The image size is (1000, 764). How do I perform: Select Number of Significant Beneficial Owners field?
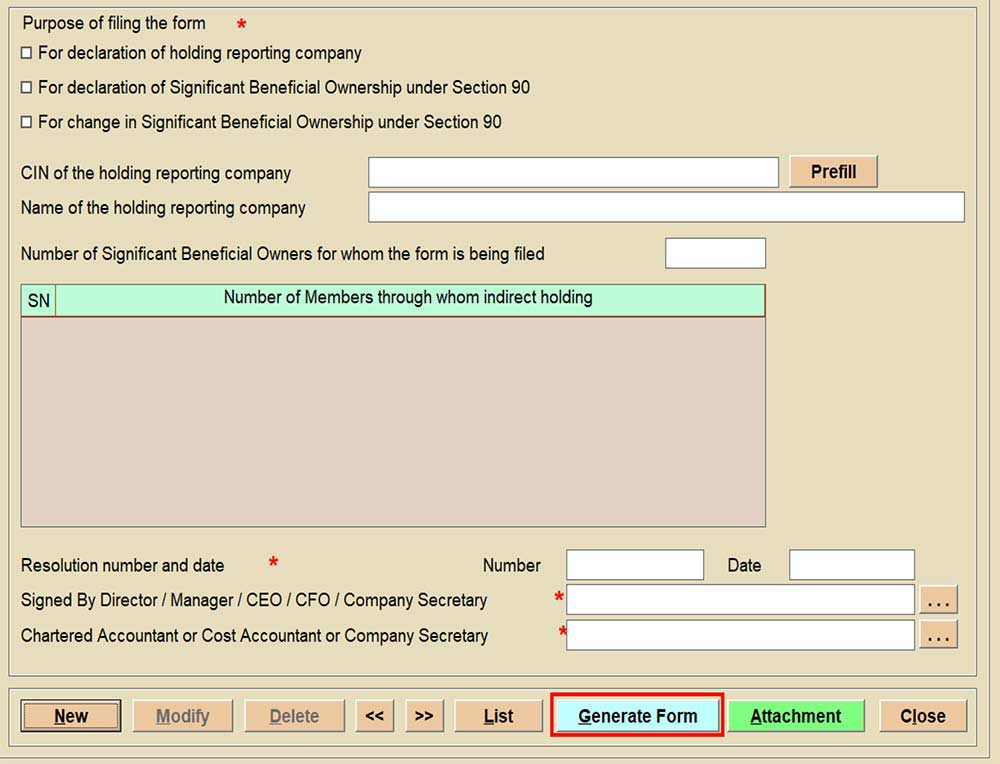tap(715, 254)
